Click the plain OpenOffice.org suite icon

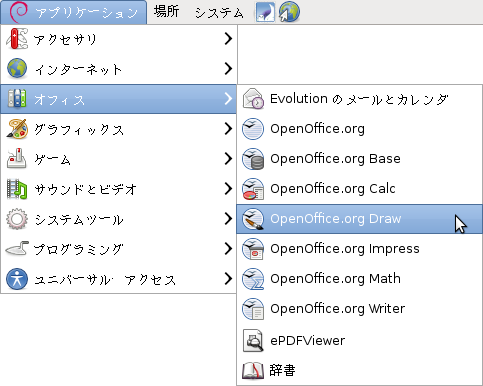point(253,129)
